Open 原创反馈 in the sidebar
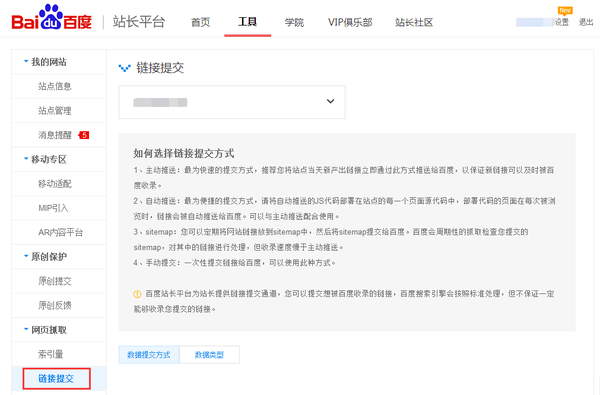This screenshot has height=395, width=600. click(55, 305)
